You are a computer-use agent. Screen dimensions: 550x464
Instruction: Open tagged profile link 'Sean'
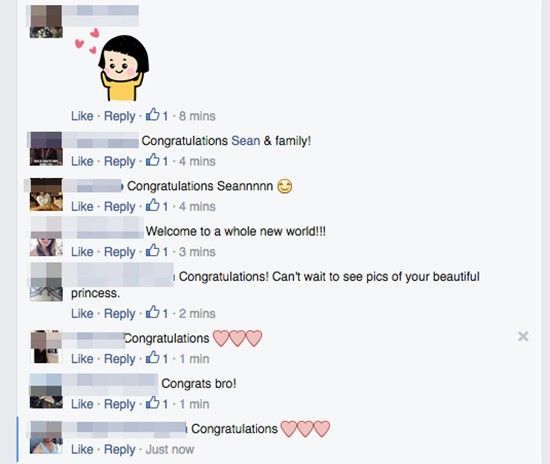point(246,141)
